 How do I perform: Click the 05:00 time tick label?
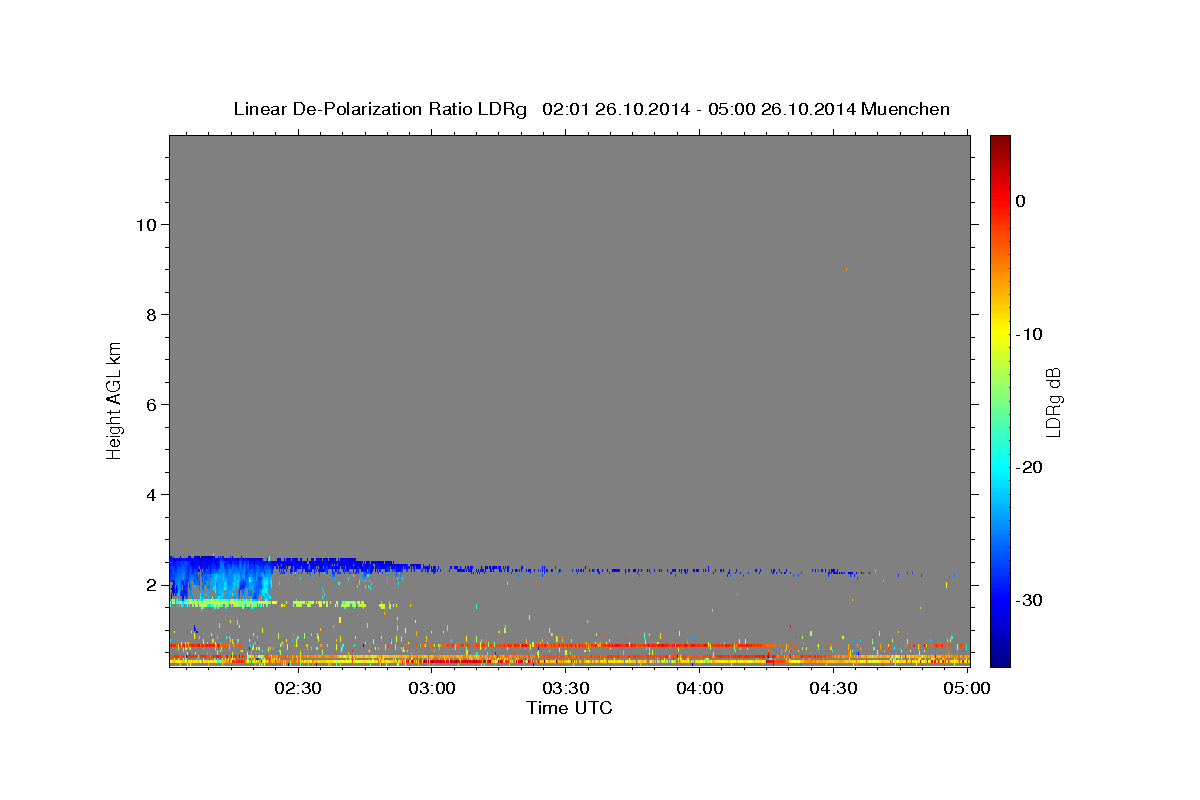click(967, 688)
